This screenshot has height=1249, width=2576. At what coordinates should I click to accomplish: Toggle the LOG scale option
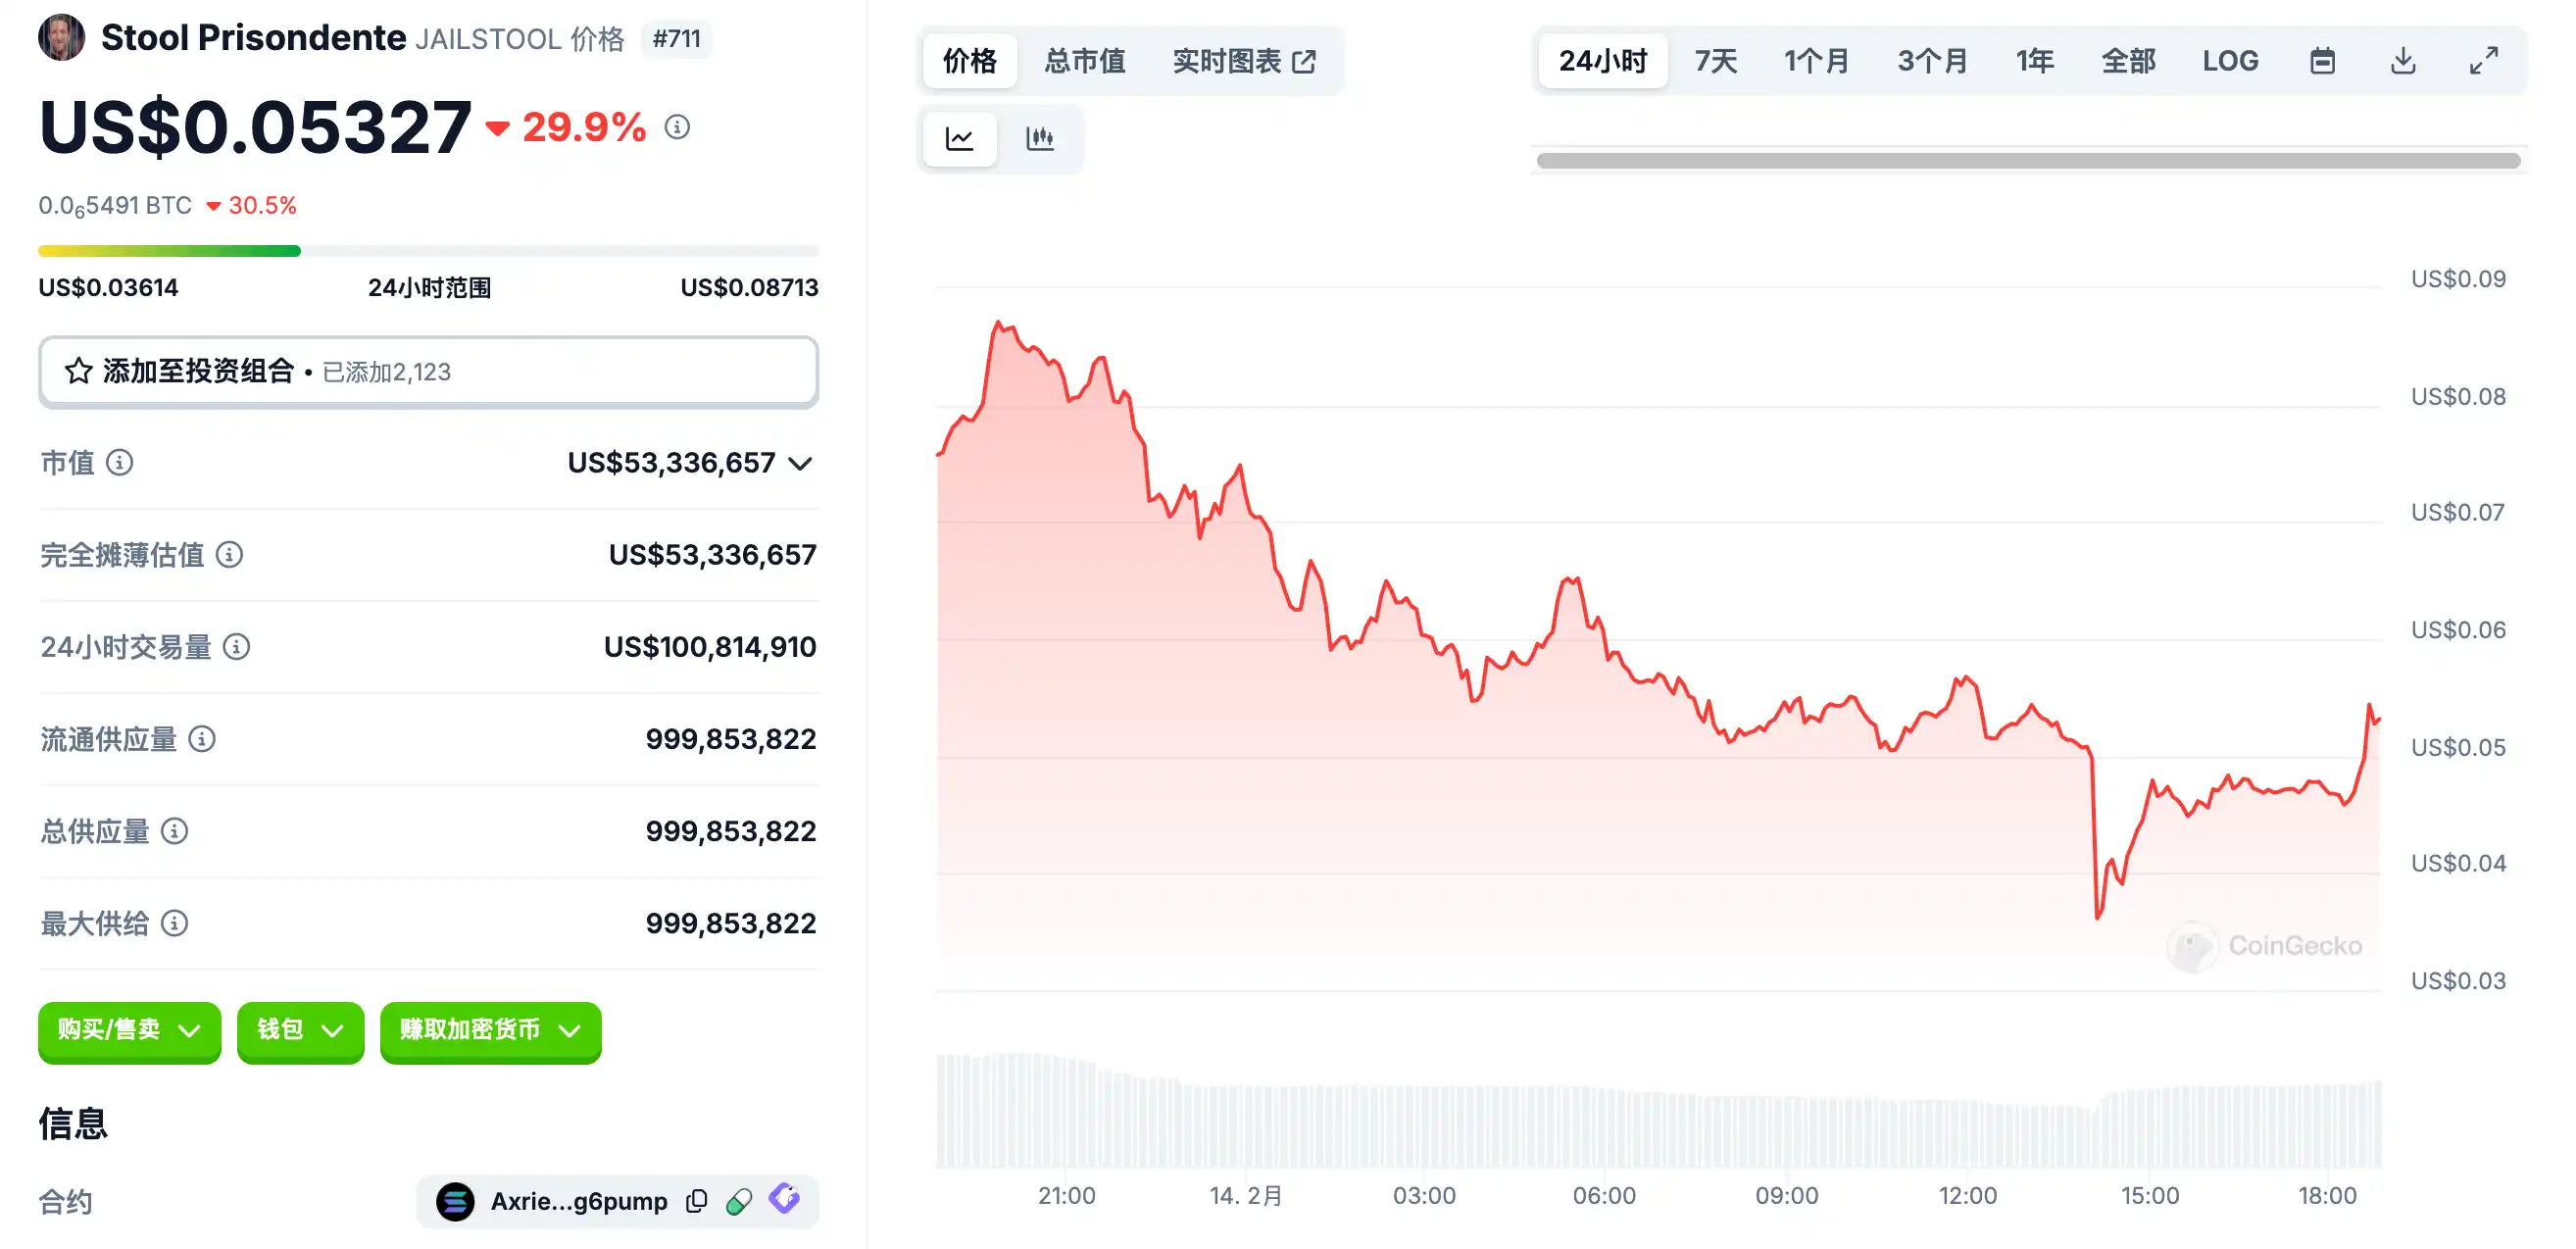tap(2229, 61)
